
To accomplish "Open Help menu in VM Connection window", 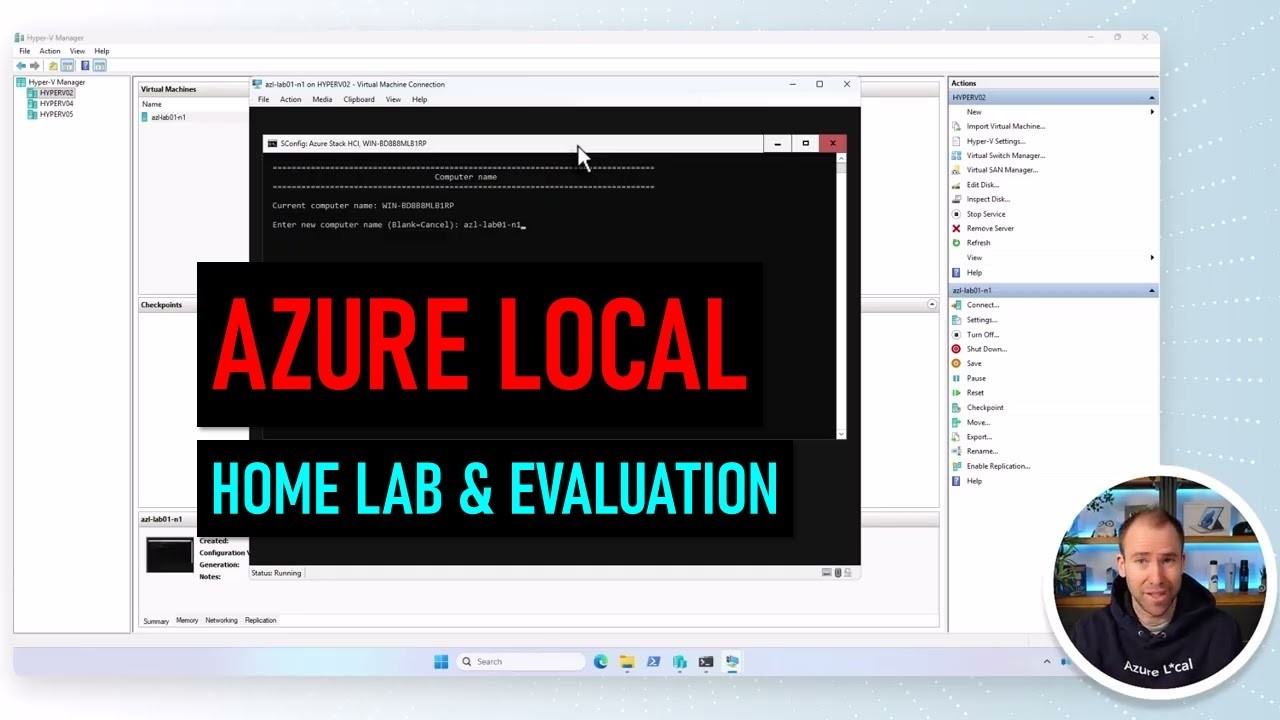I will [420, 99].
